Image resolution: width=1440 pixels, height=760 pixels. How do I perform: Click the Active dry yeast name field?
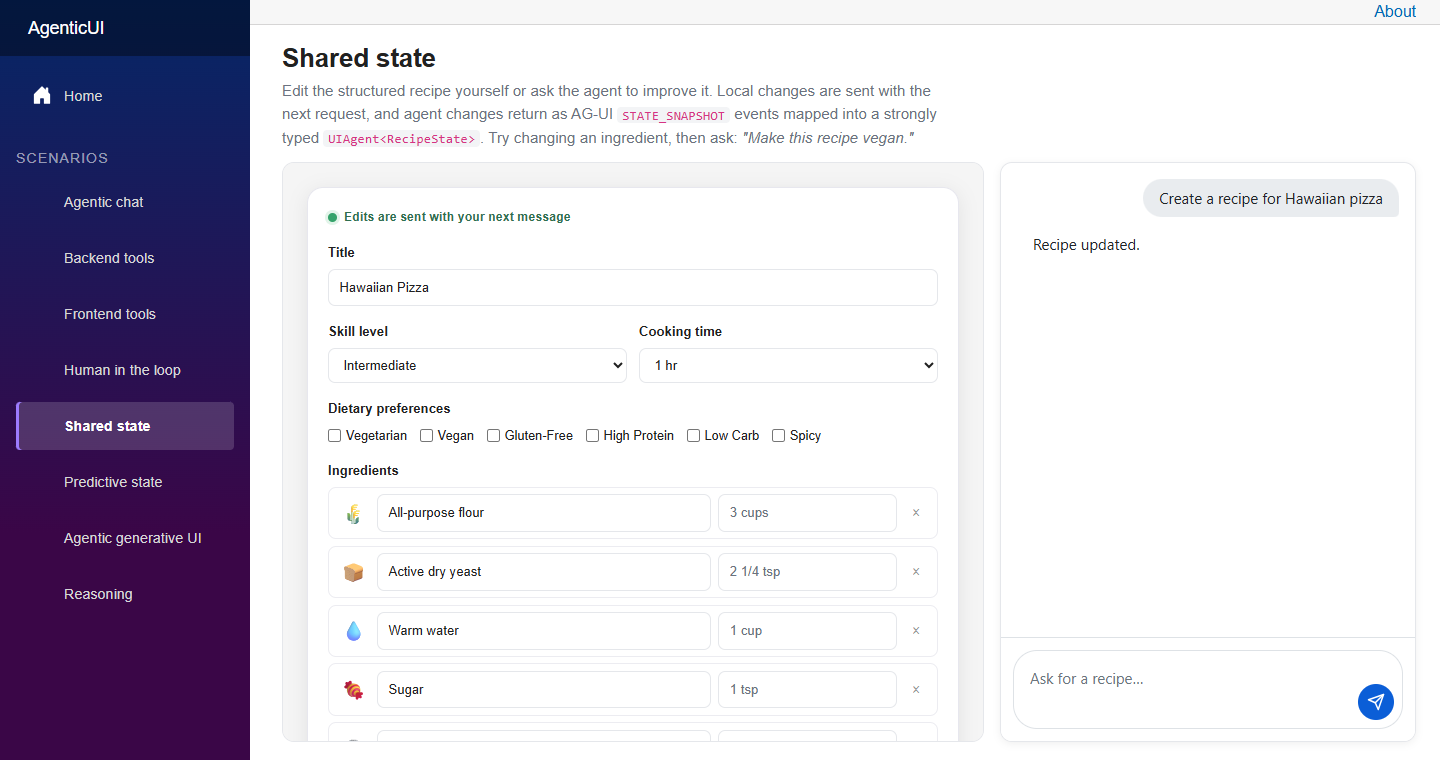click(544, 572)
